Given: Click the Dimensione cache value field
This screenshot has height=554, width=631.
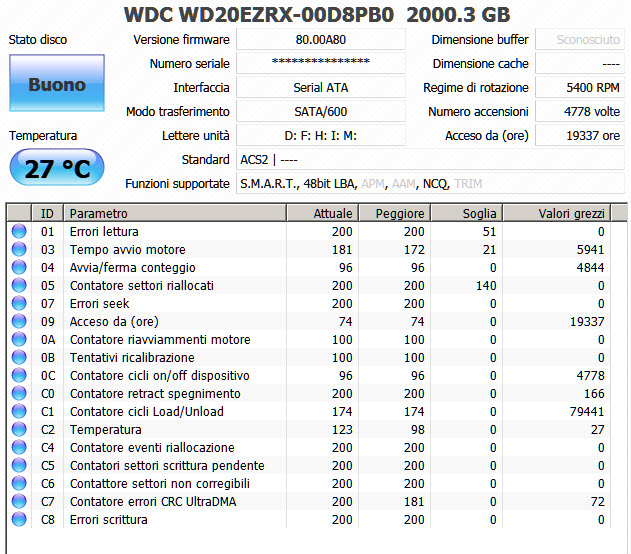Looking at the screenshot, I should [x=580, y=63].
